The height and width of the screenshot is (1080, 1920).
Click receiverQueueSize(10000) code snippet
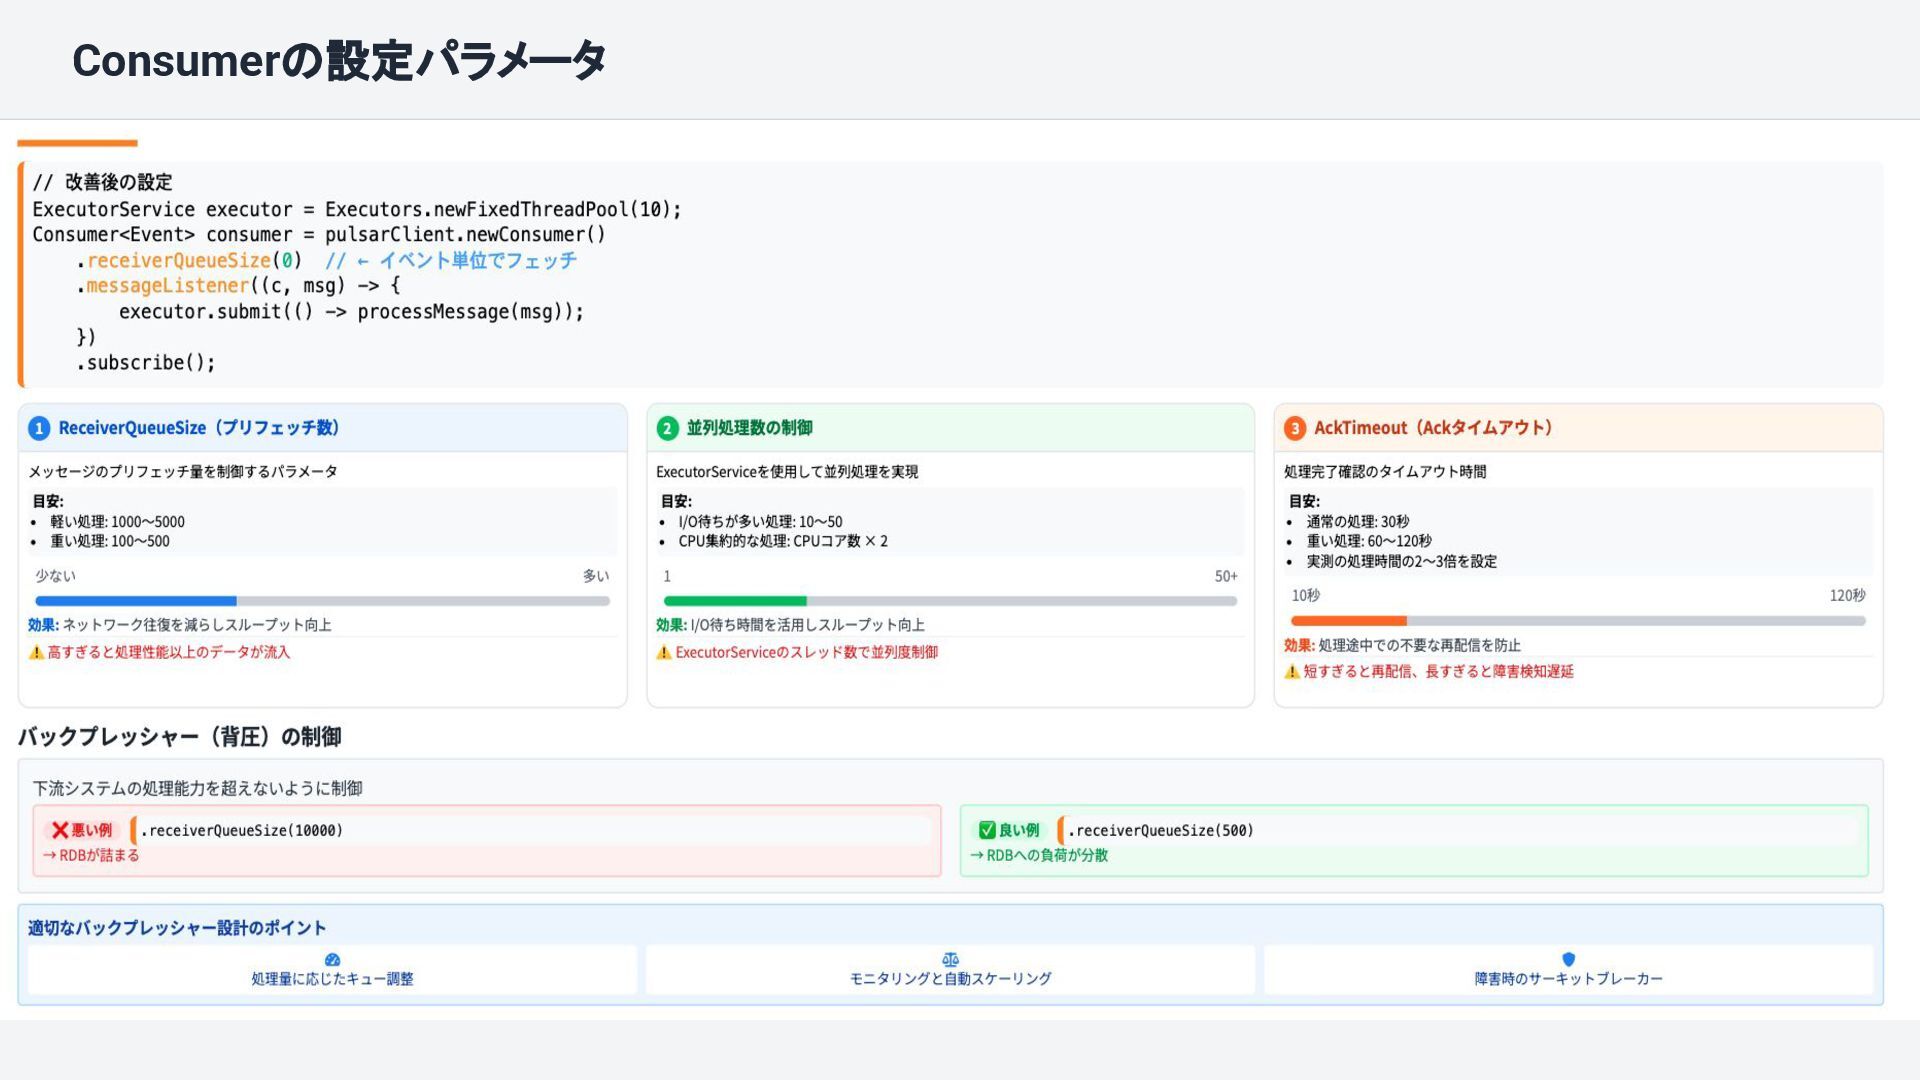243,831
